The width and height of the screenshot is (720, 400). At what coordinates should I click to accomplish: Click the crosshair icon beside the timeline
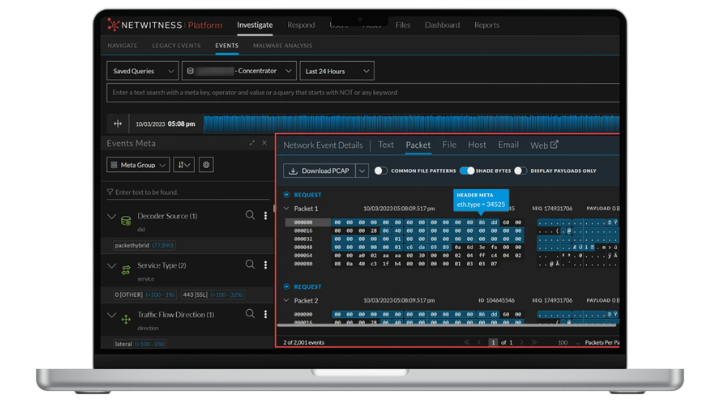pos(118,124)
